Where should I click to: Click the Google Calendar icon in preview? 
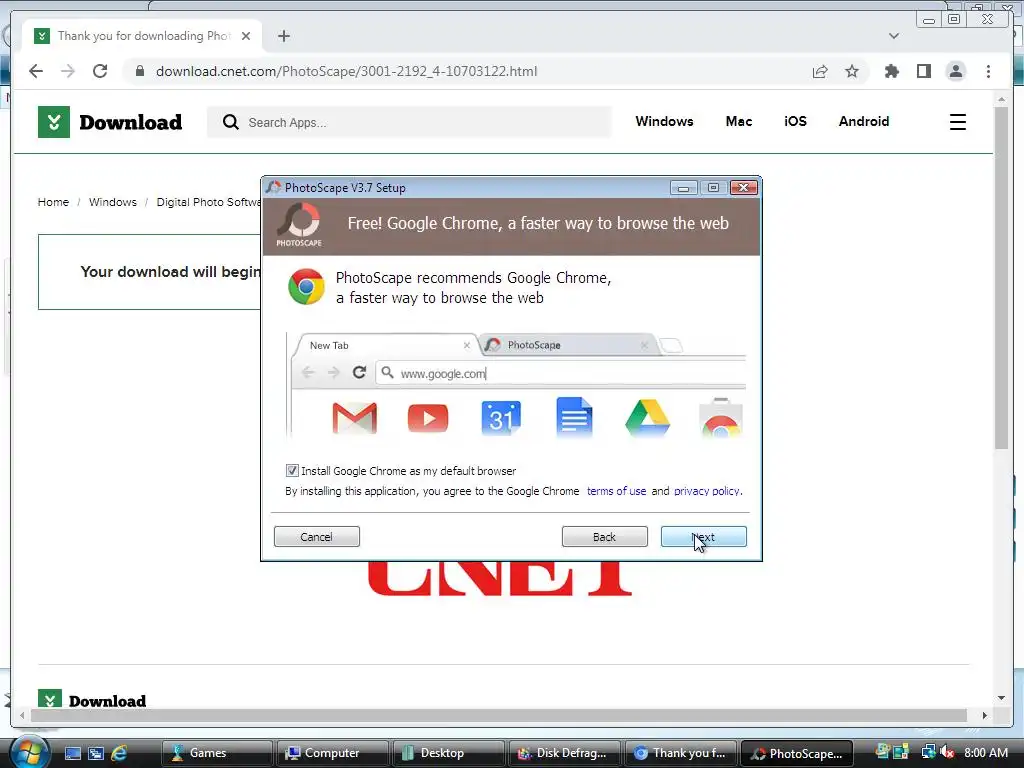pos(501,418)
